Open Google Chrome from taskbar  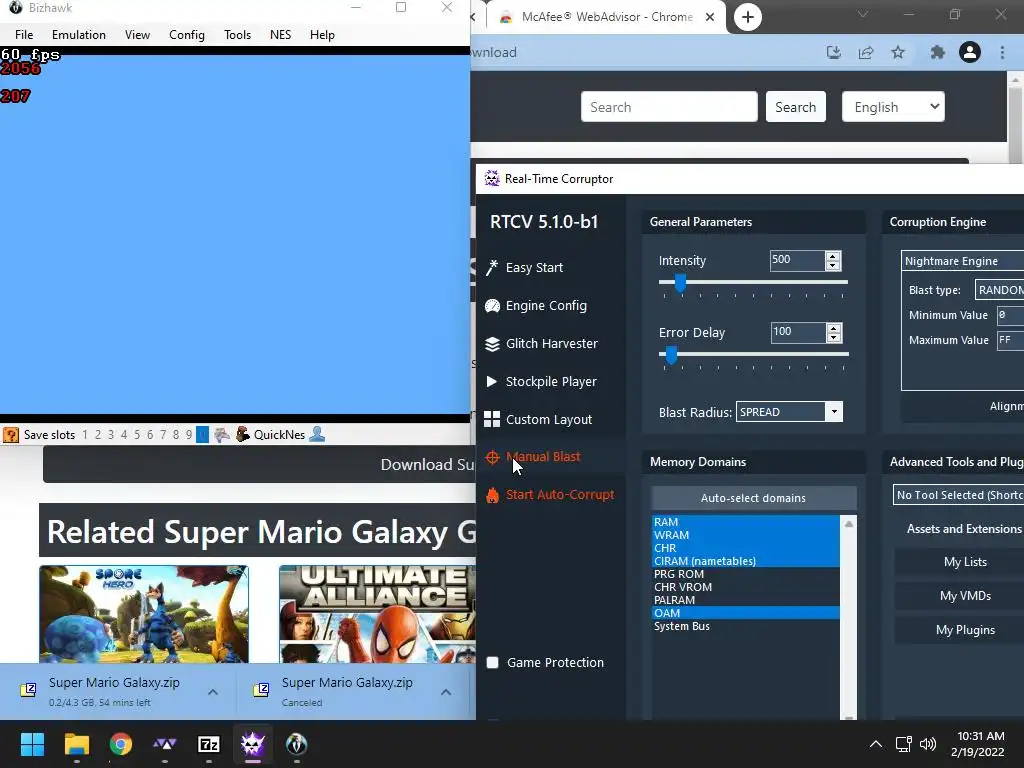pos(121,744)
